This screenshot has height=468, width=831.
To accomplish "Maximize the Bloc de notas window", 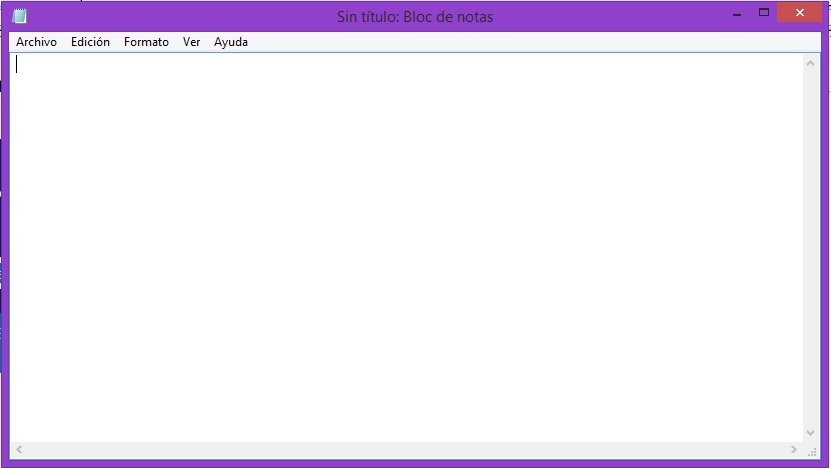I will point(764,13).
